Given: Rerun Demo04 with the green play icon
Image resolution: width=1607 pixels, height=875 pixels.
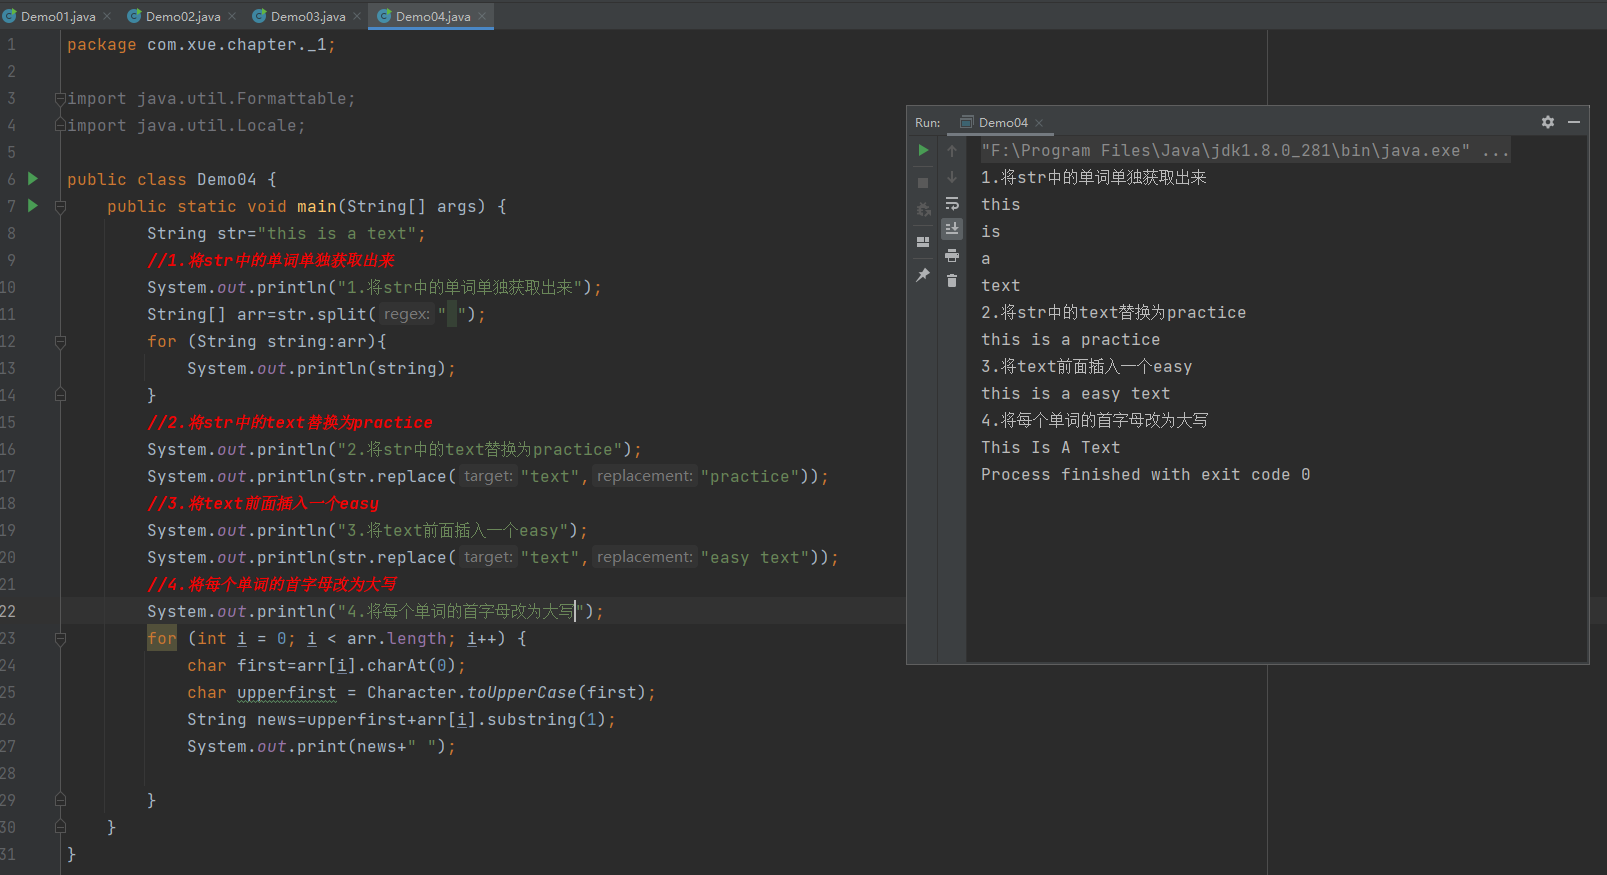Looking at the screenshot, I should 923,150.
